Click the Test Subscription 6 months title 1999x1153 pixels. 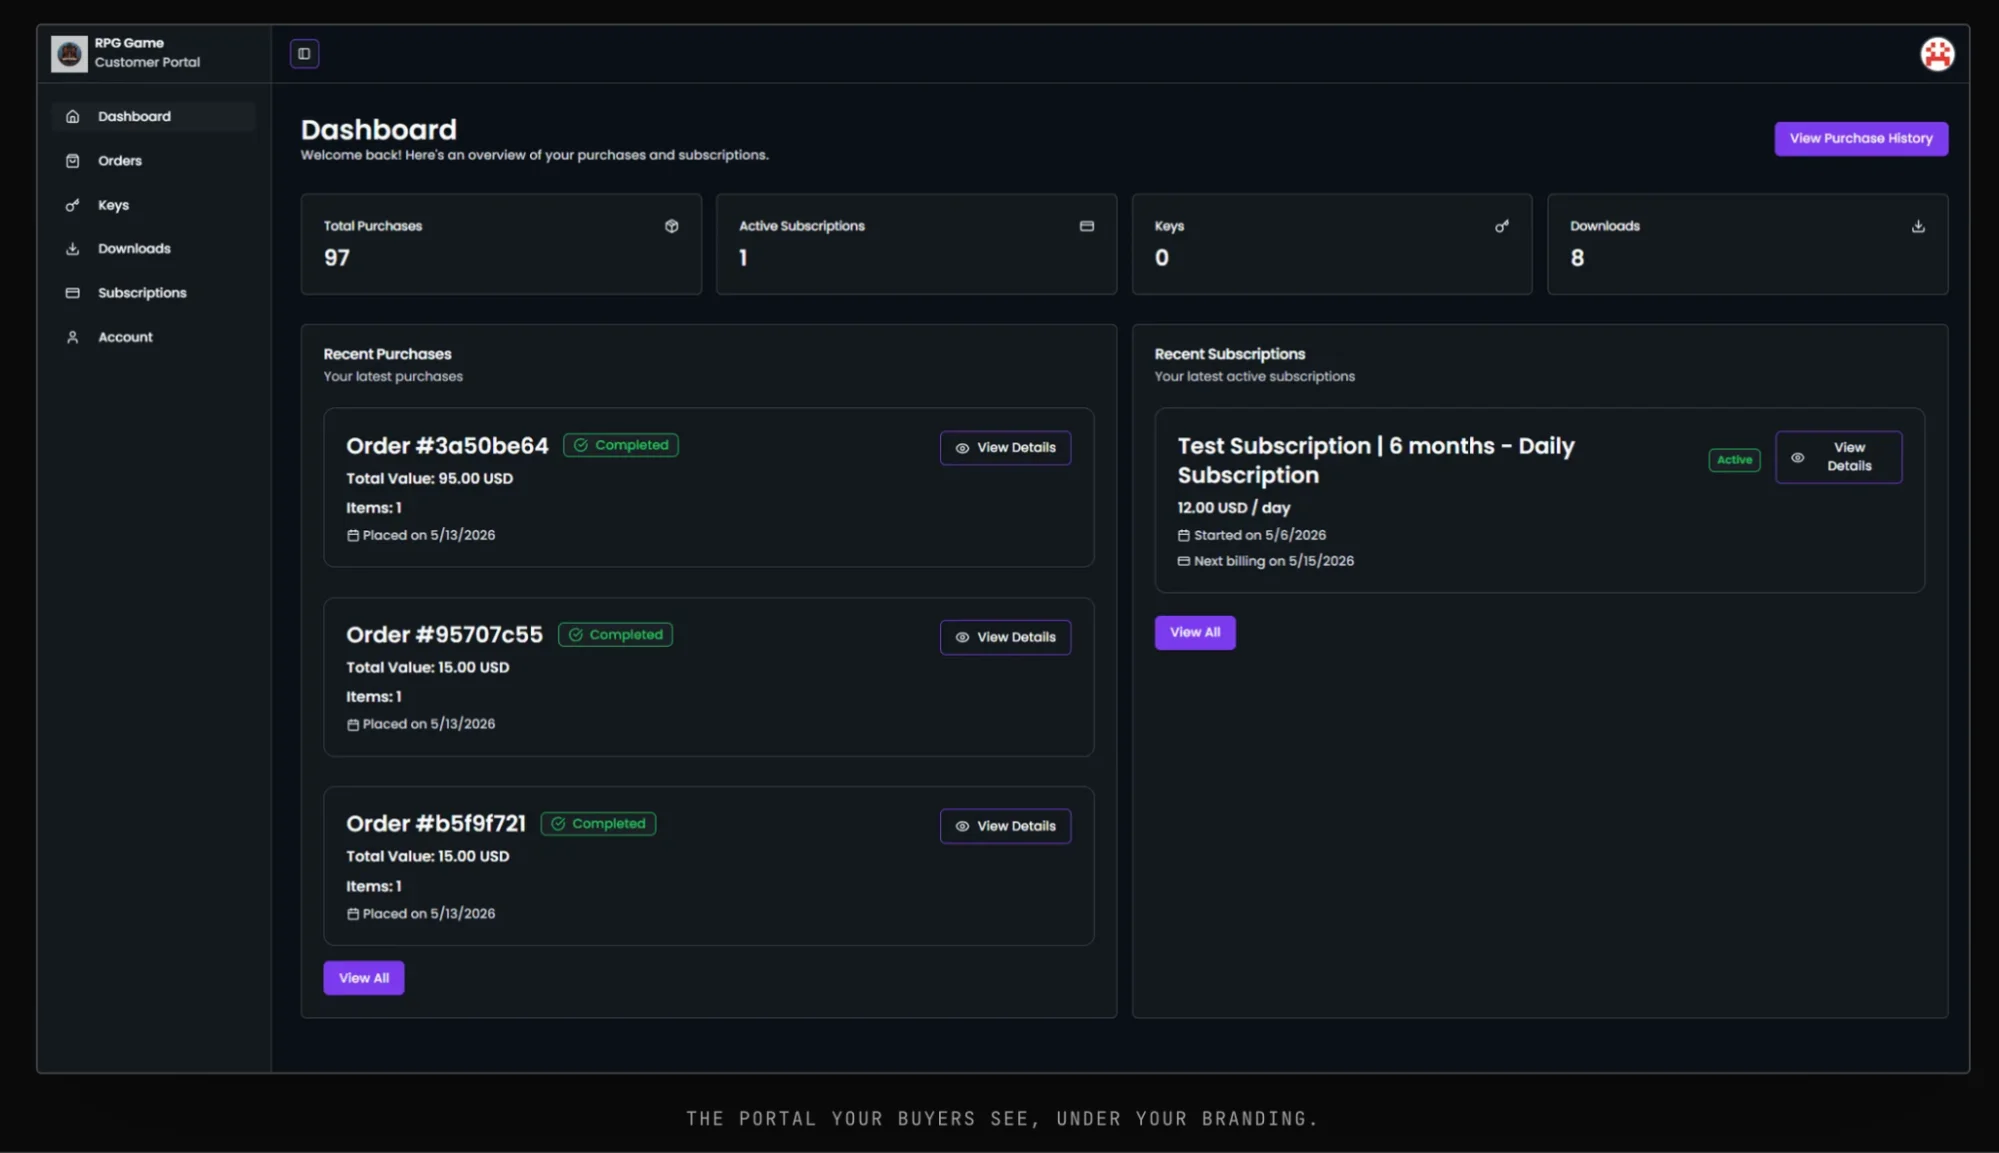click(1376, 460)
